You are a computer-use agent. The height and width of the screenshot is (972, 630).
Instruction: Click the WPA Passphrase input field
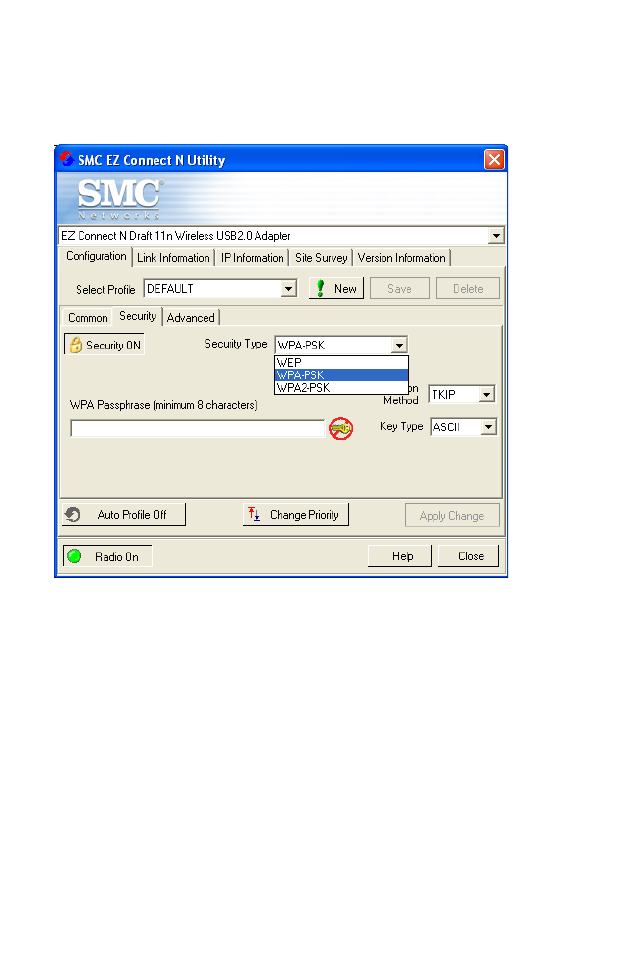tap(198, 428)
